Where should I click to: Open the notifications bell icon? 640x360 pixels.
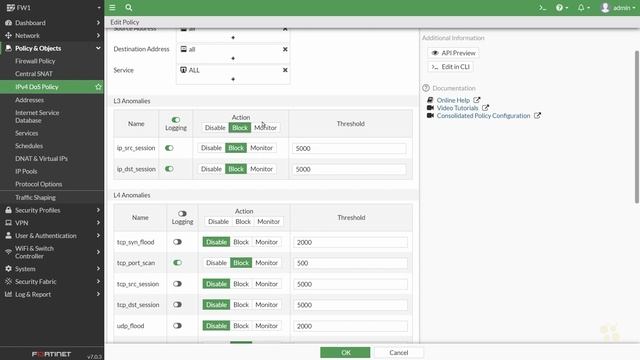(x=584, y=8)
